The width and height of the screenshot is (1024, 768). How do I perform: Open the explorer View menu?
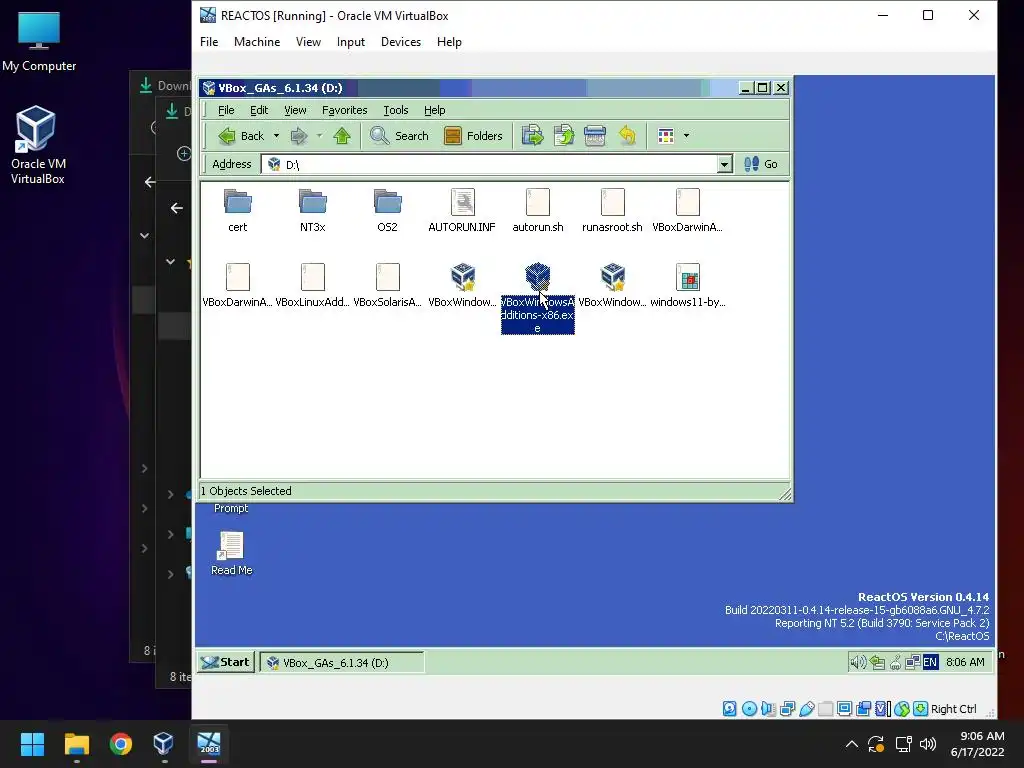[x=295, y=110]
